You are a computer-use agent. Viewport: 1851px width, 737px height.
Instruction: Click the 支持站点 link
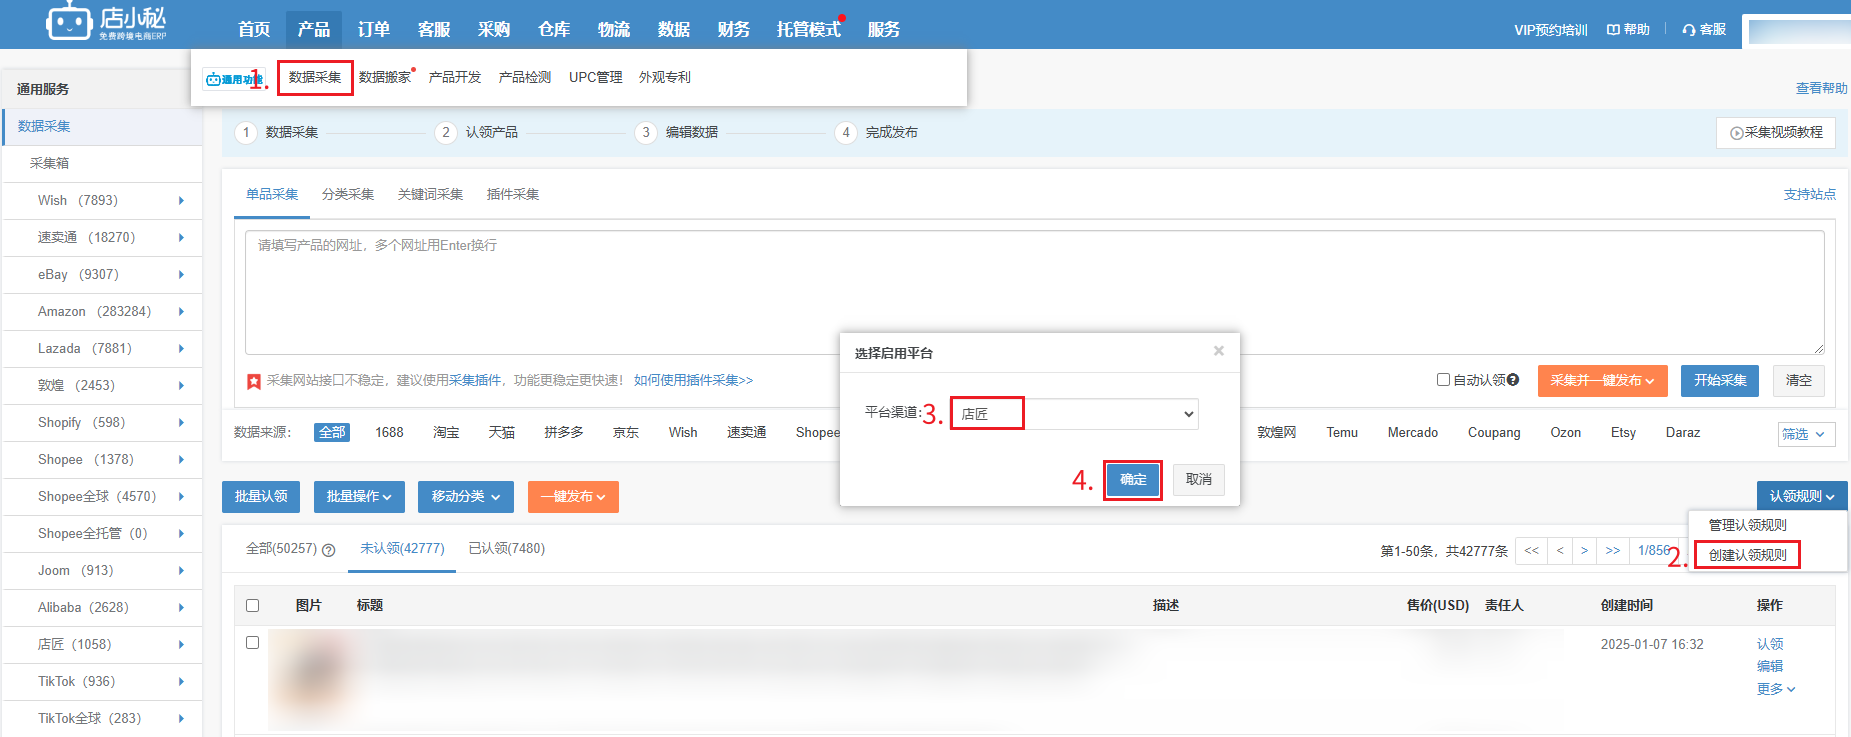pos(1809,194)
